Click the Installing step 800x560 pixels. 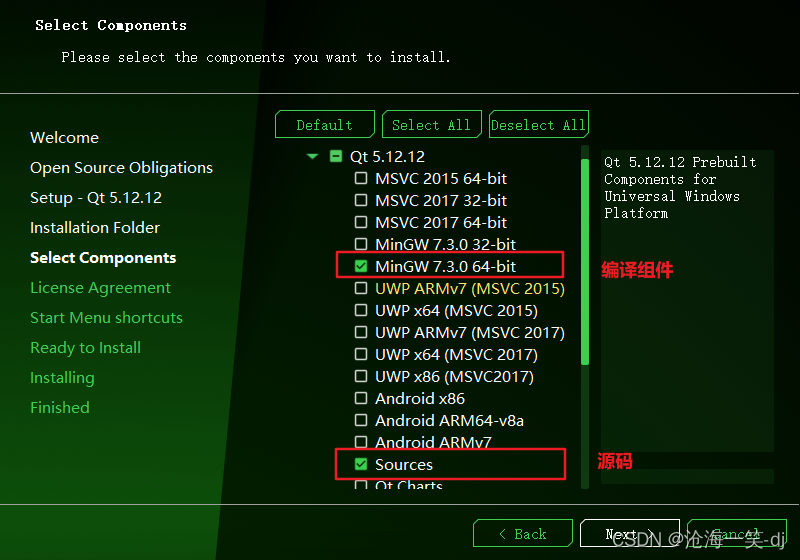pyautogui.click(x=62, y=378)
